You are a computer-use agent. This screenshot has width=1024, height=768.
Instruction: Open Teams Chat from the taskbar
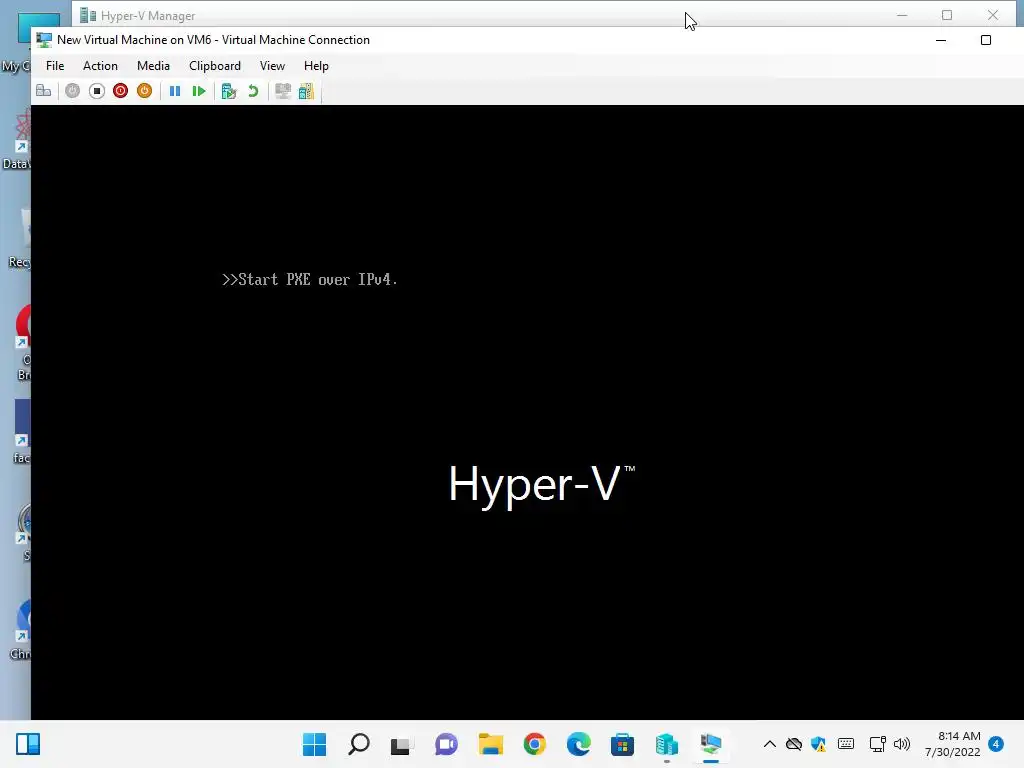(446, 744)
